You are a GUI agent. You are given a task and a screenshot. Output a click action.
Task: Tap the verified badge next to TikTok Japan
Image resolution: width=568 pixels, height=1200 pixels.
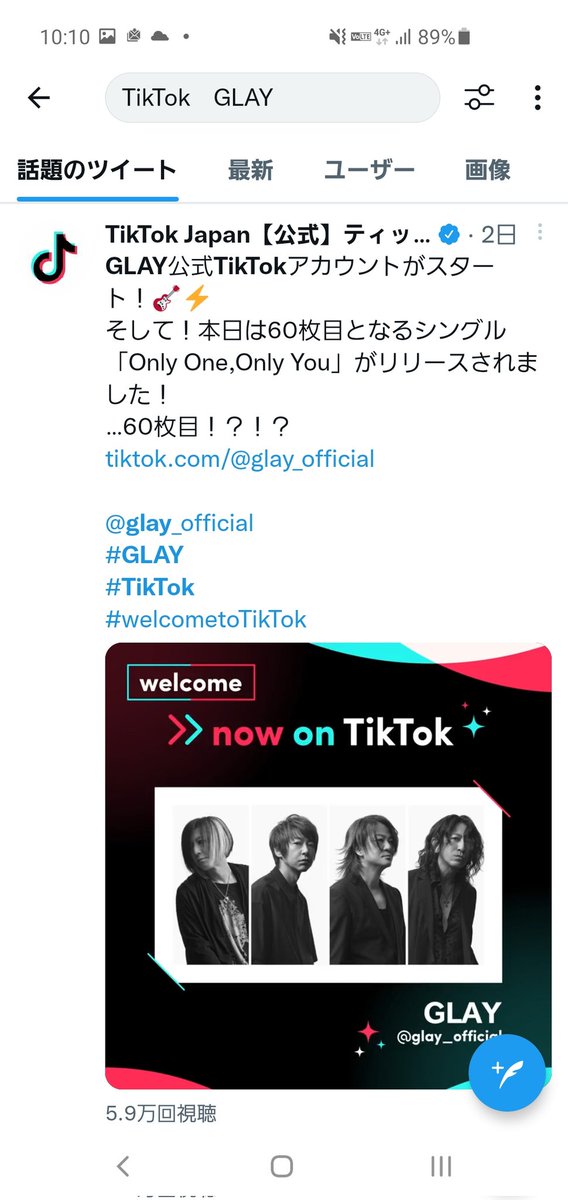[451, 235]
